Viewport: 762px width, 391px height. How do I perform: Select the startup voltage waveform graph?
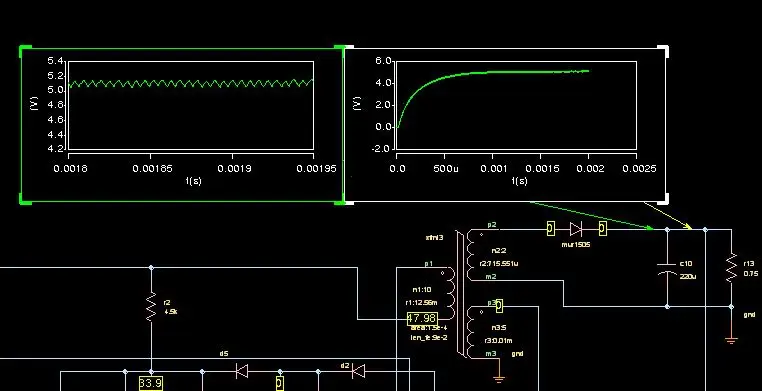pos(506,125)
